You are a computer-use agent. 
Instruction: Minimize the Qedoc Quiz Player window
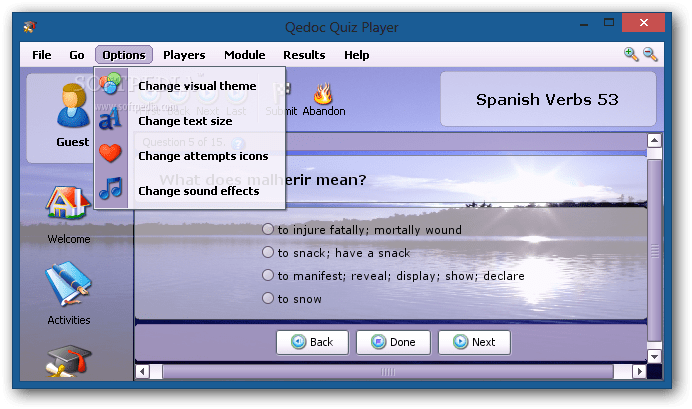pos(584,24)
